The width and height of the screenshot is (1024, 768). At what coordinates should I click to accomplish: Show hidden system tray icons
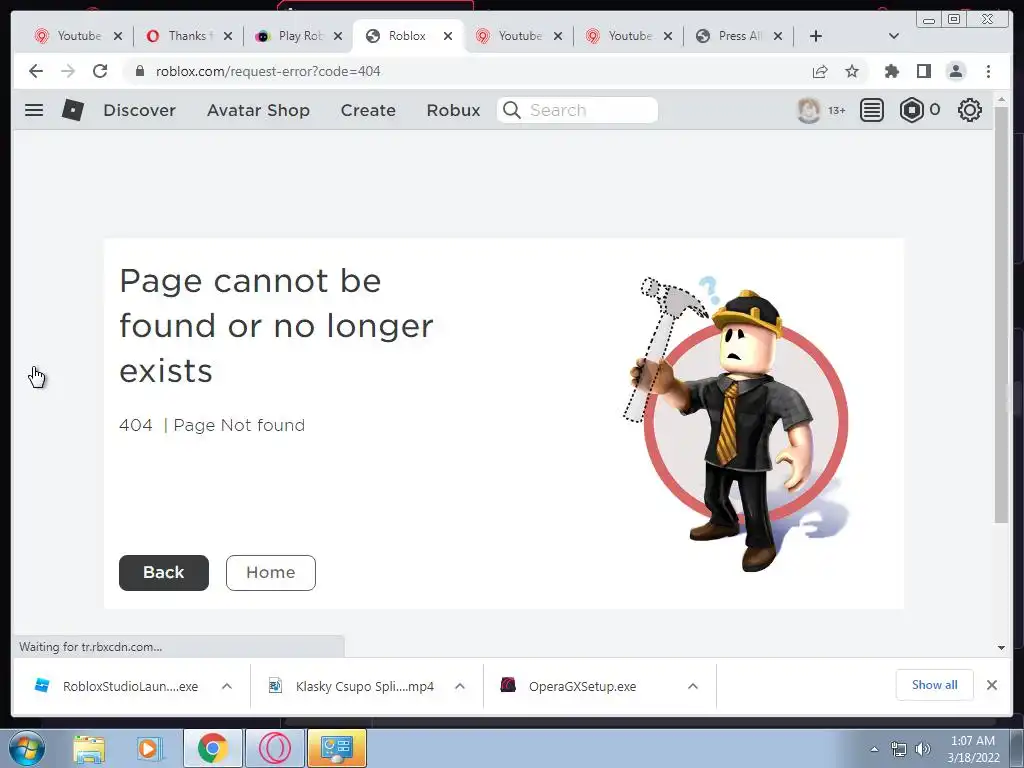pyautogui.click(x=874, y=749)
